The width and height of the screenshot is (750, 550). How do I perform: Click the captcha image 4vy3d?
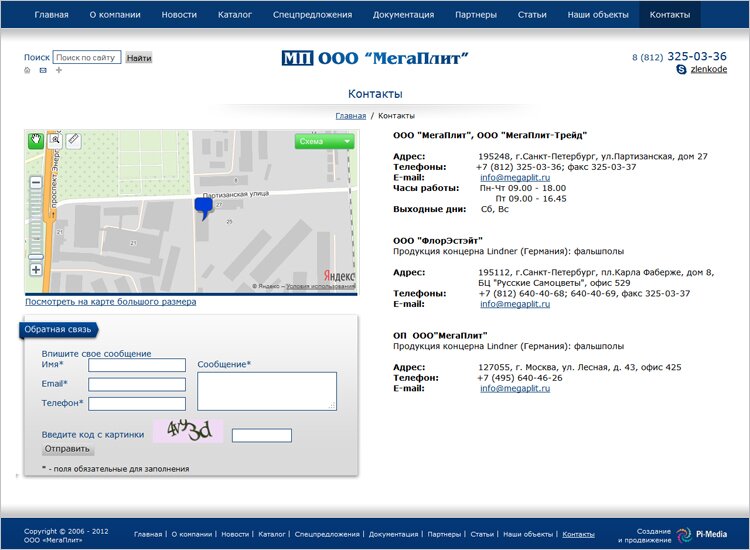[x=188, y=431]
